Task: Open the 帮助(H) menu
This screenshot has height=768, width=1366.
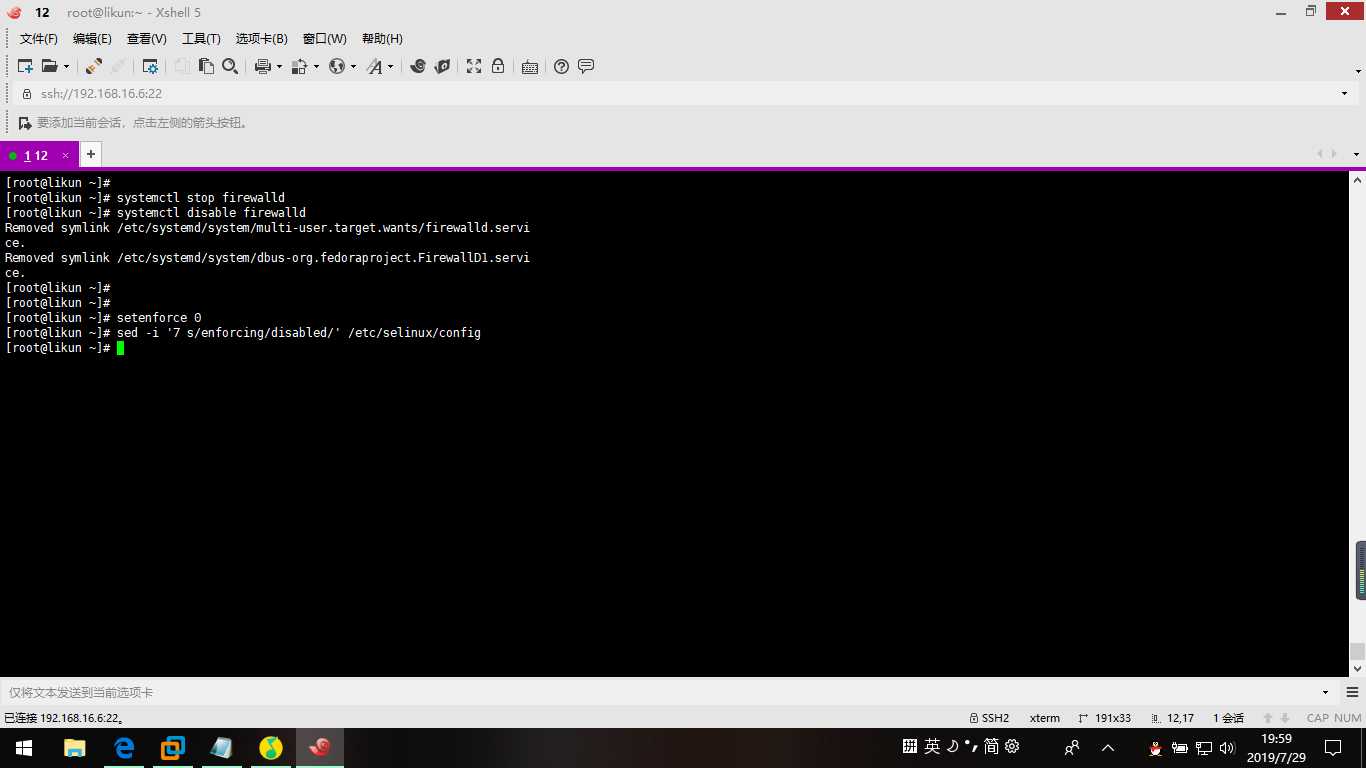Action: 382,38
